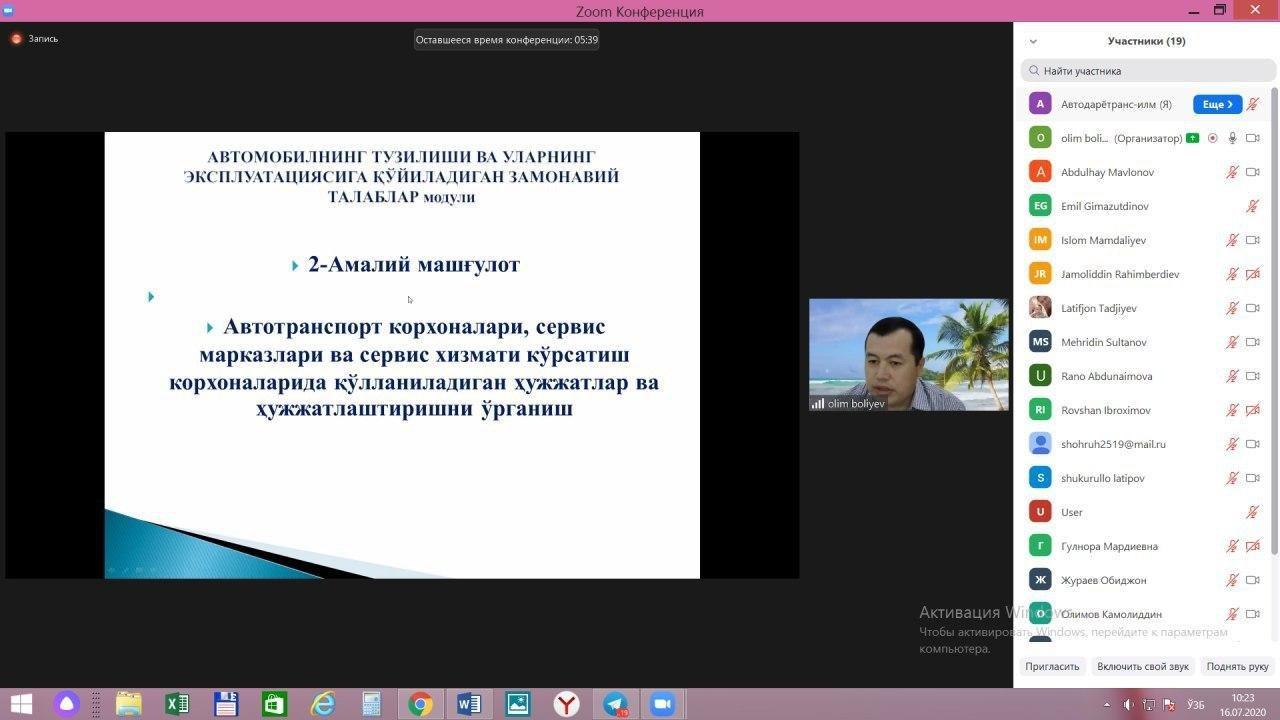Collapse the Участники panel using the chevron
Screen dimensions: 1280x720
[x=1033, y=41]
